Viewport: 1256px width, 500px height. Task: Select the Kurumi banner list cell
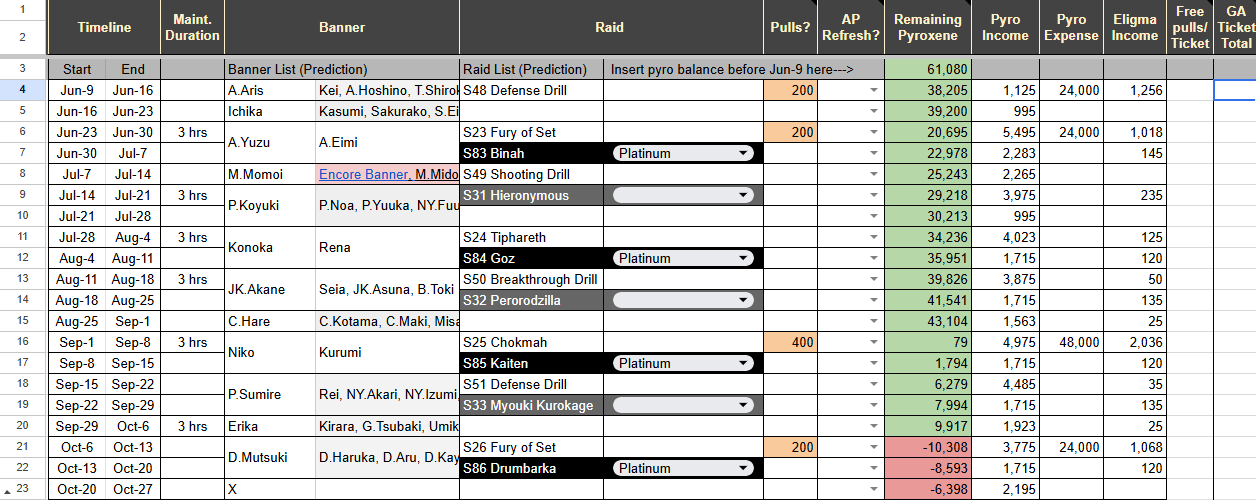(x=387, y=352)
